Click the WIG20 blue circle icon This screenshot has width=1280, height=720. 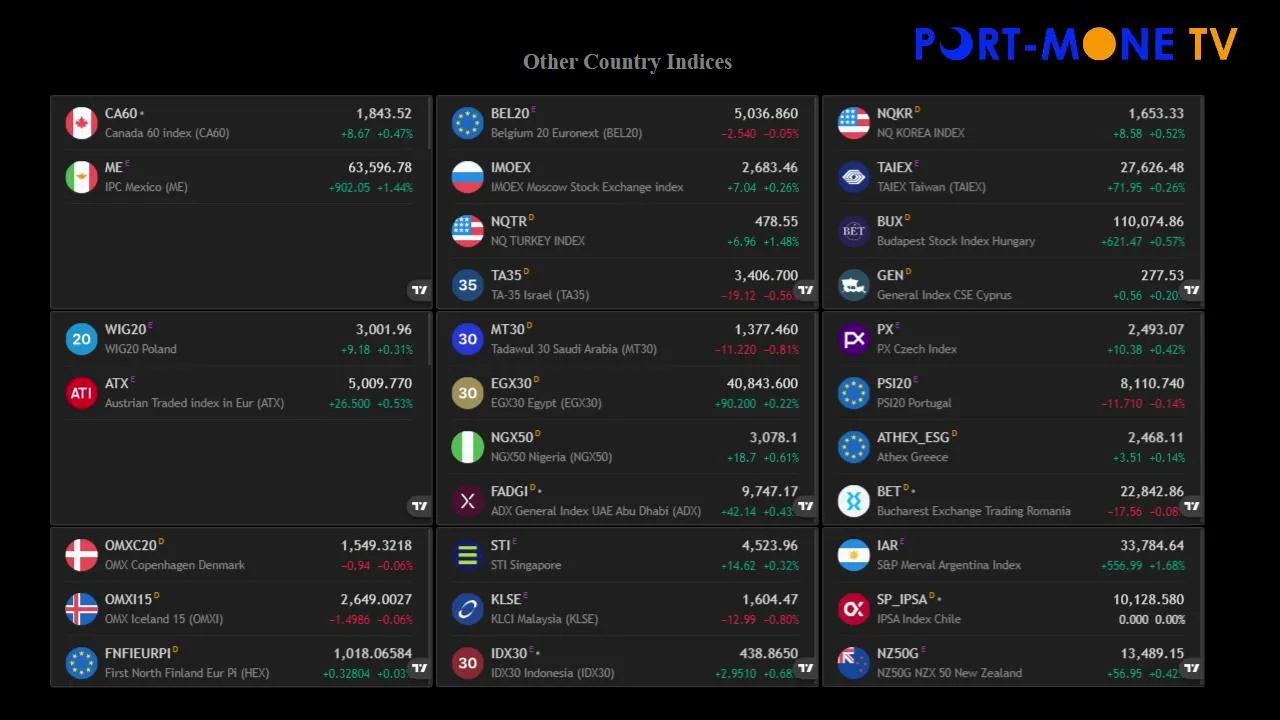point(81,339)
